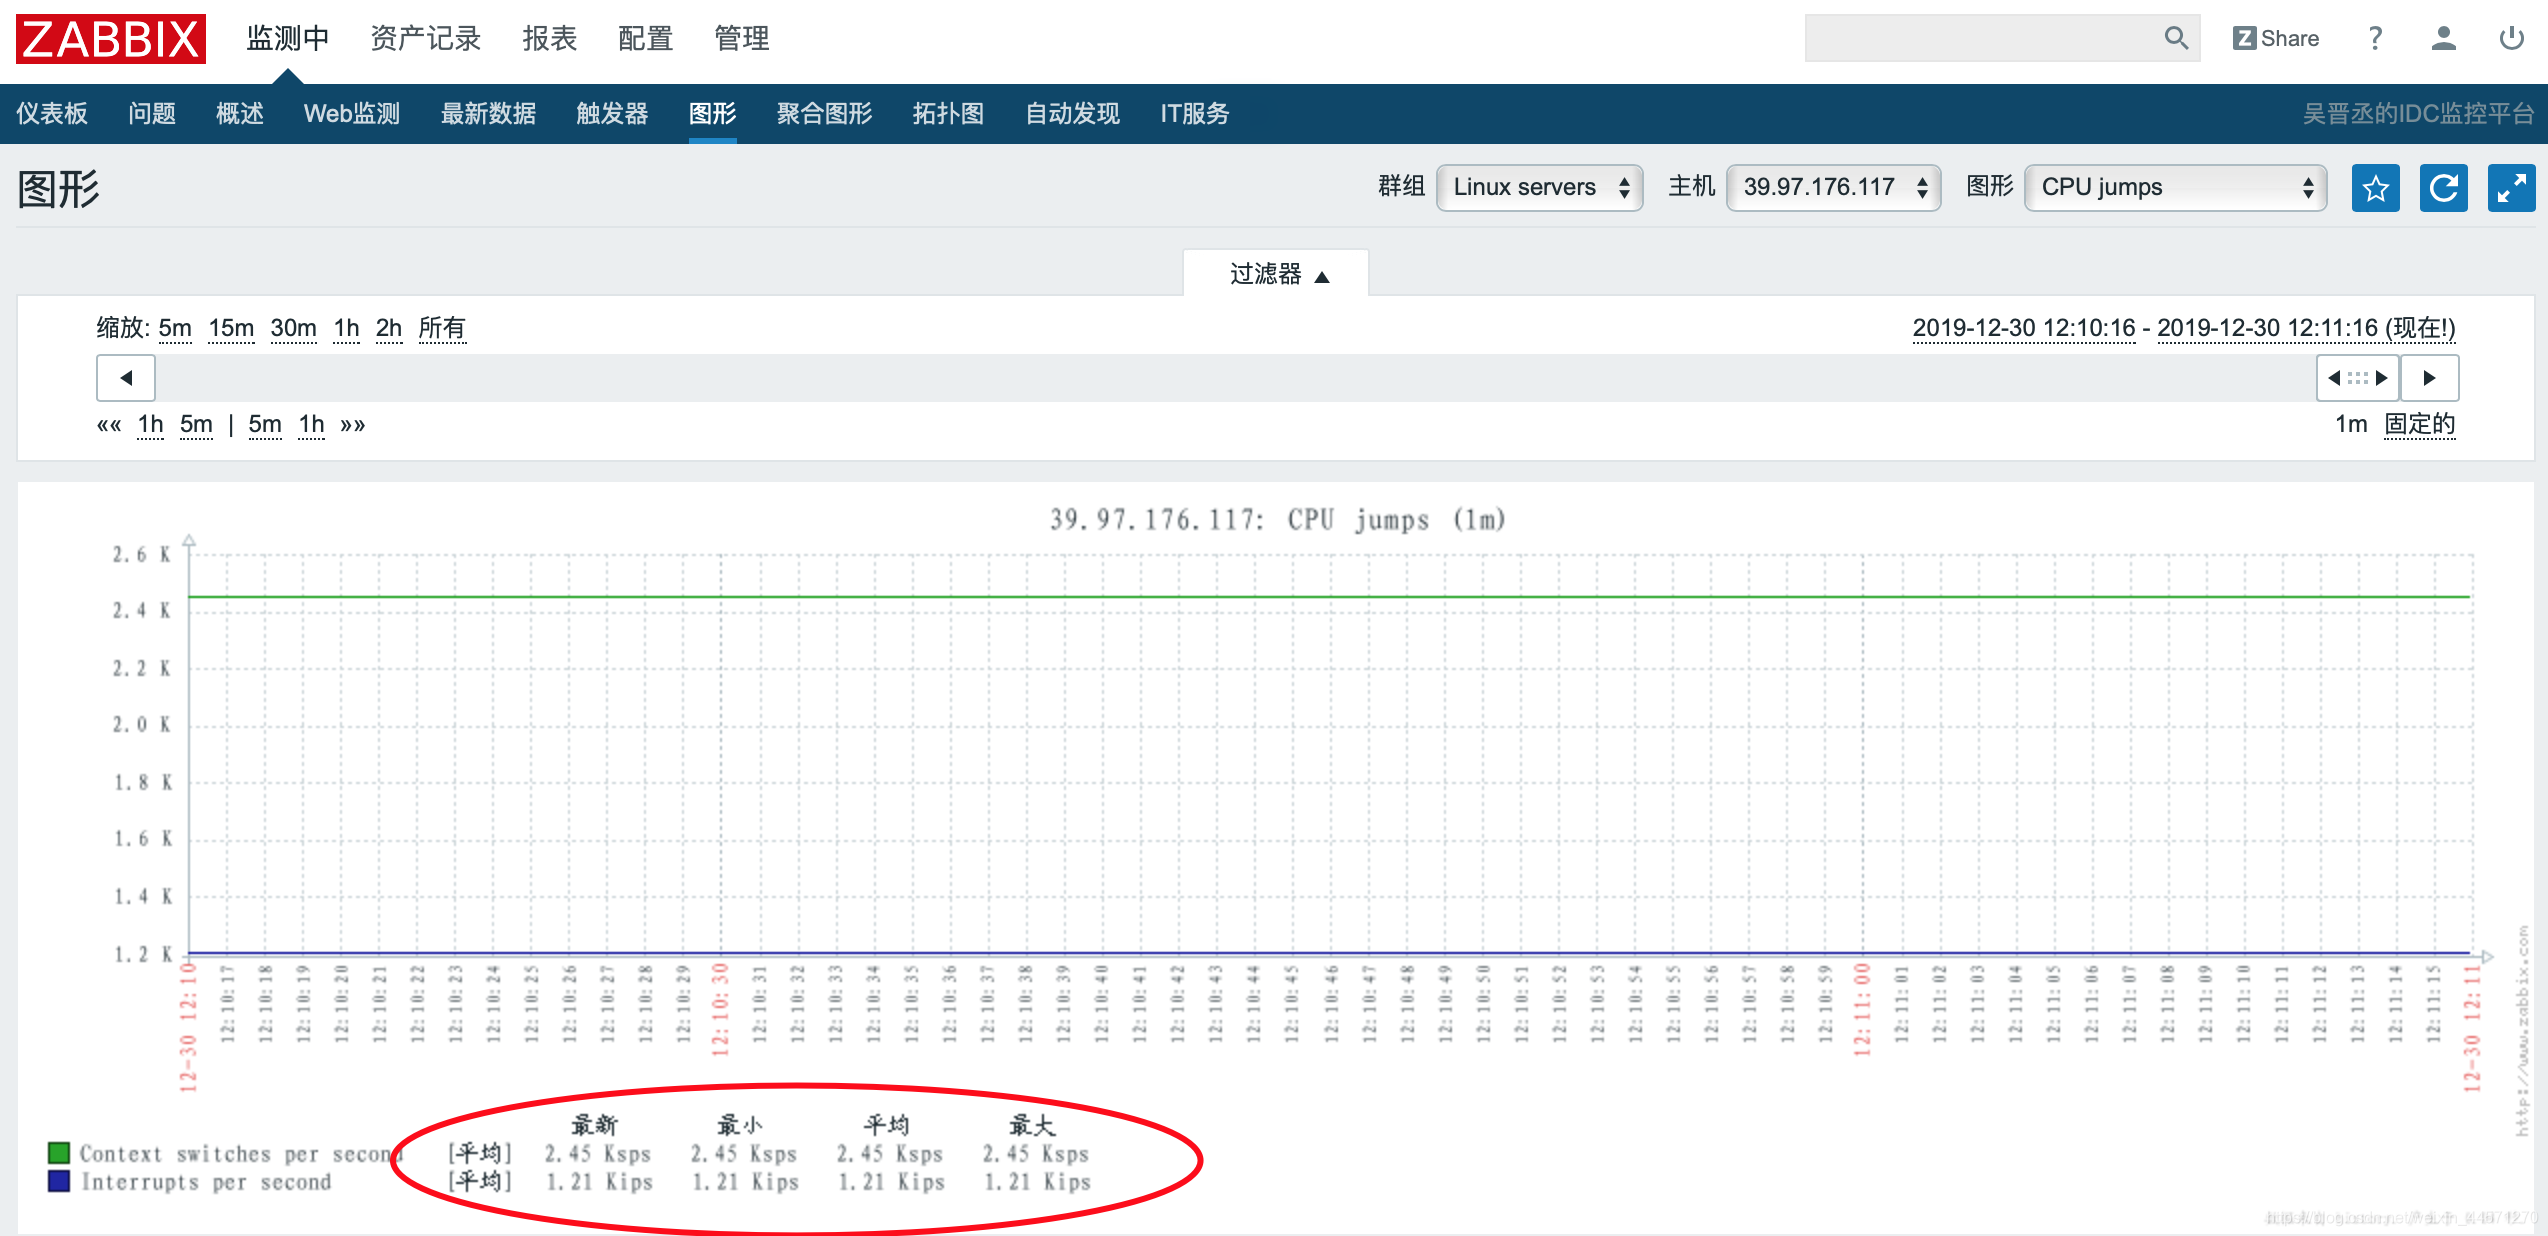
Task: Set zoom to 5m
Action: (175, 328)
